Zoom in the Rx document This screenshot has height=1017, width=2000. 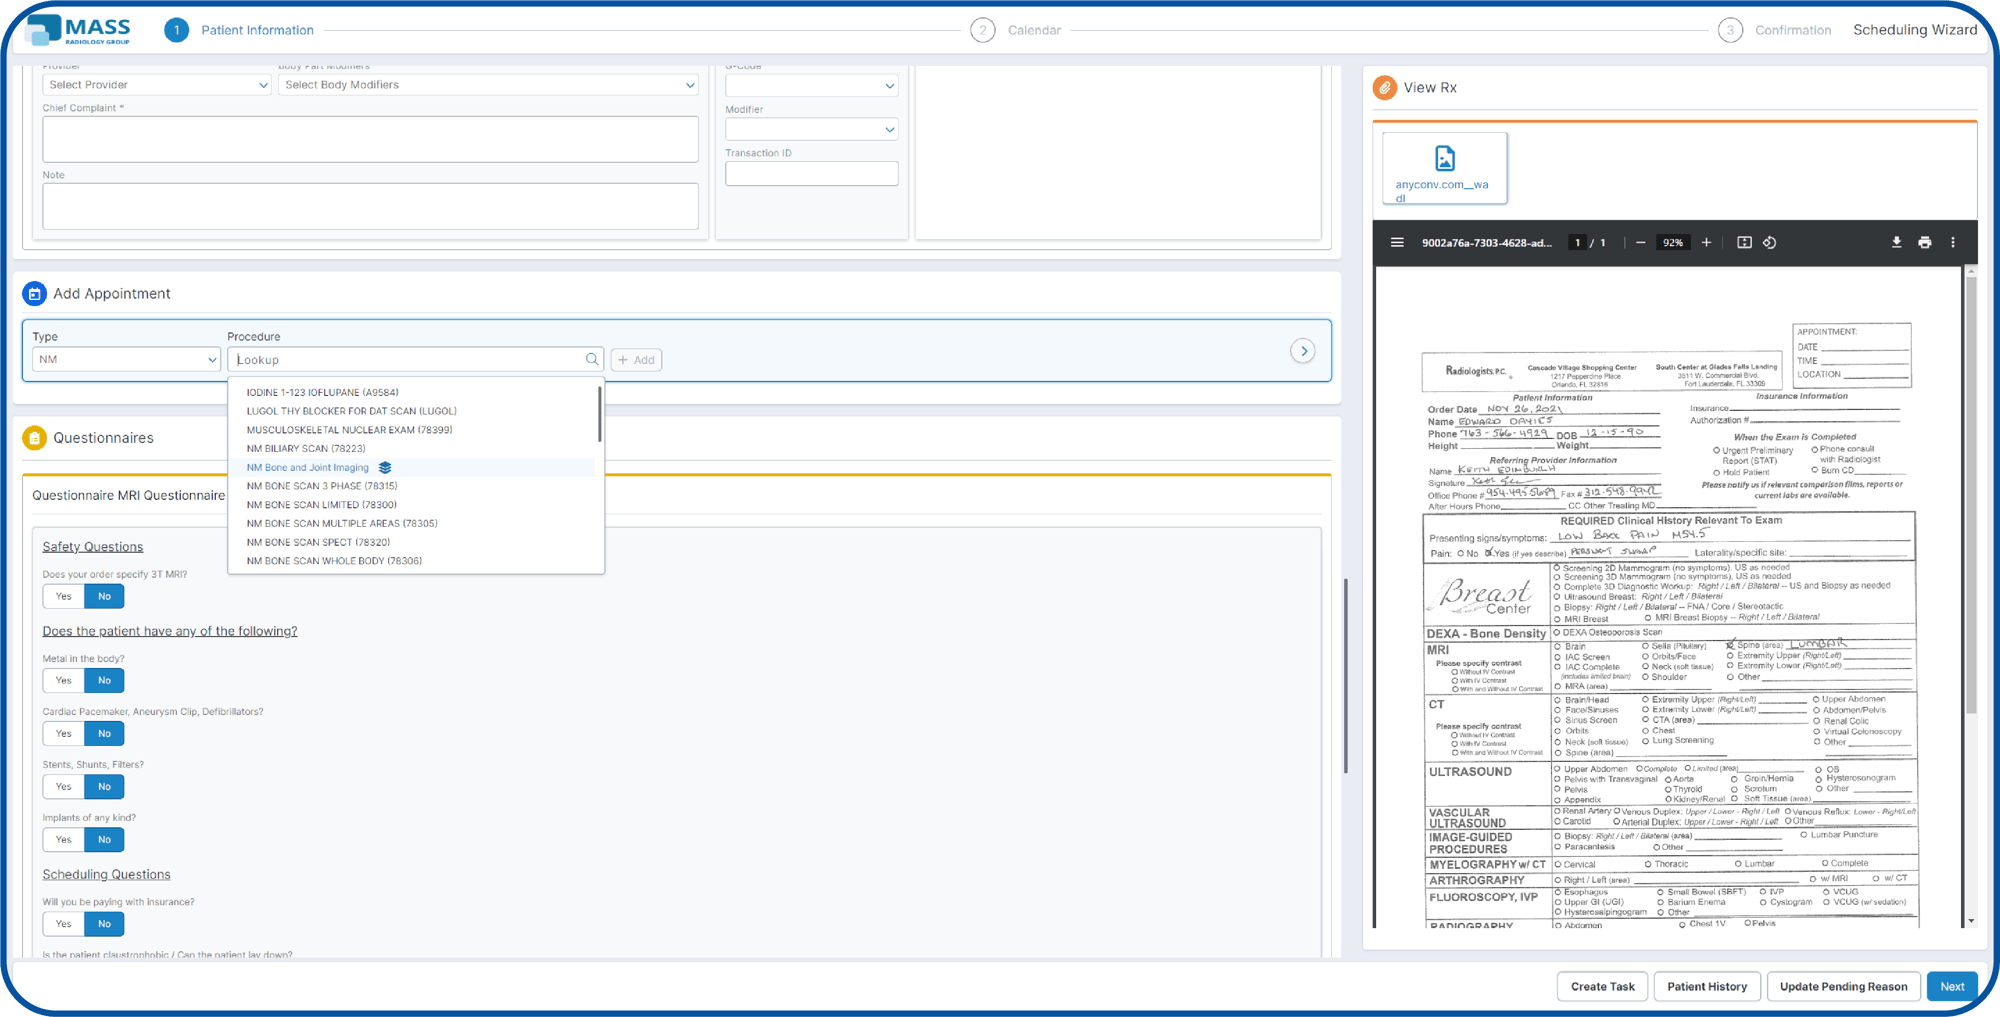pyautogui.click(x=1706, y=243)
